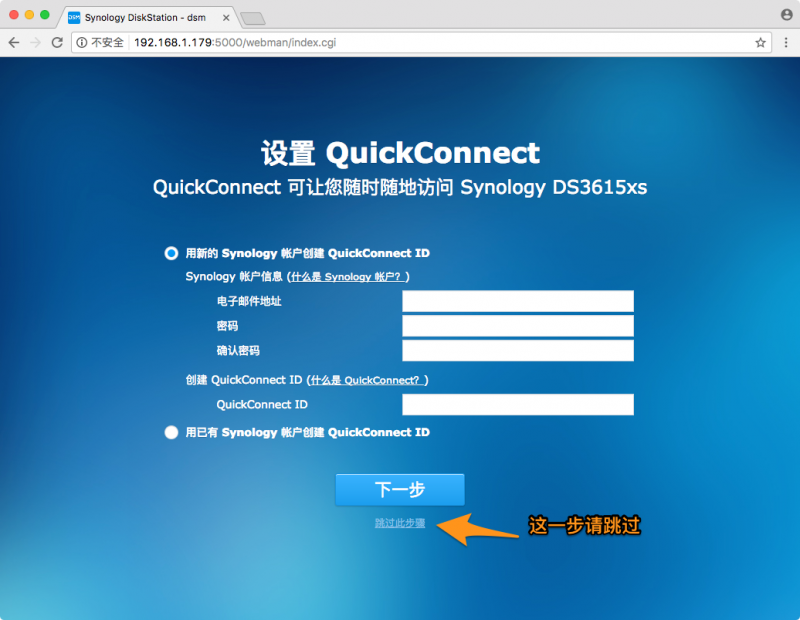Reload the page with the refresh icon

click(x=57, y=42)
